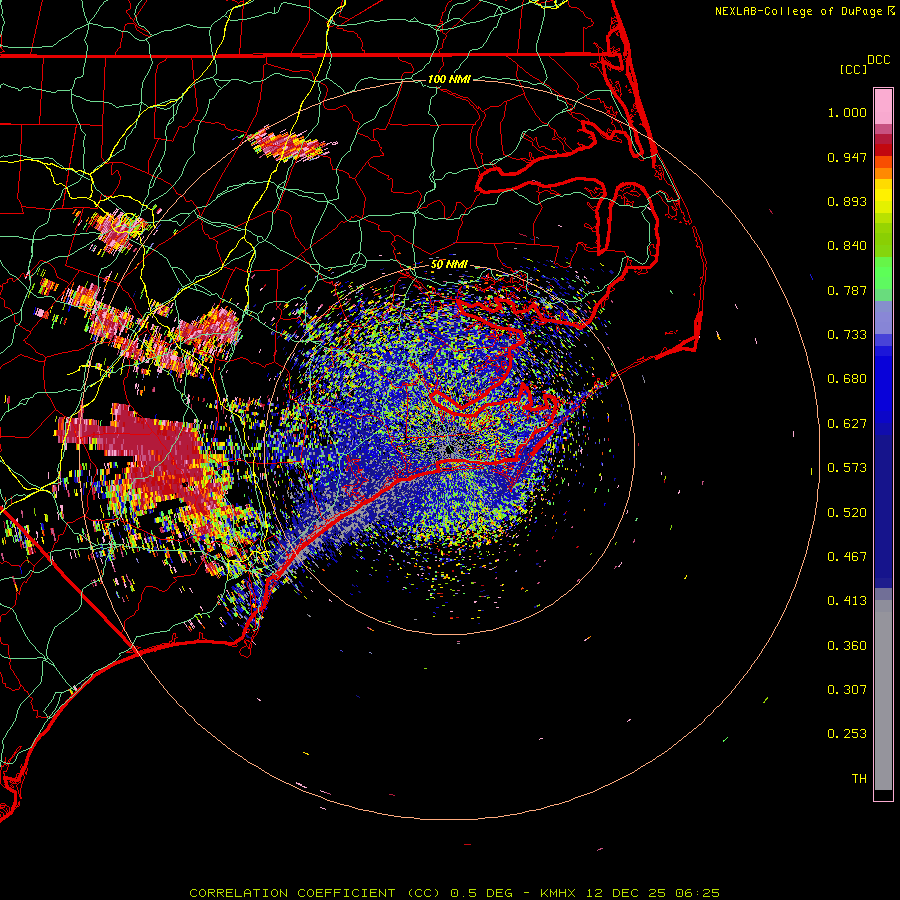Screen dimensions: 900x900
Task: Click the Correlation Coefficient KMHX caption
Action: [454, 893]
